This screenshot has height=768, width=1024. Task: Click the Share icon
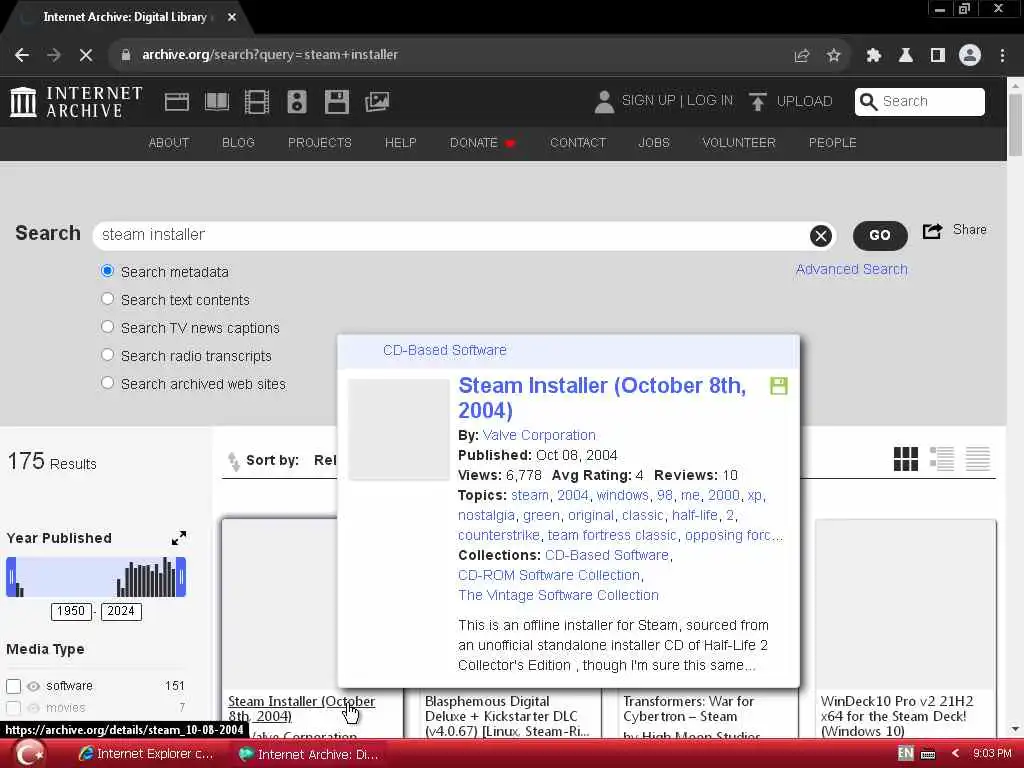(932, 231)
